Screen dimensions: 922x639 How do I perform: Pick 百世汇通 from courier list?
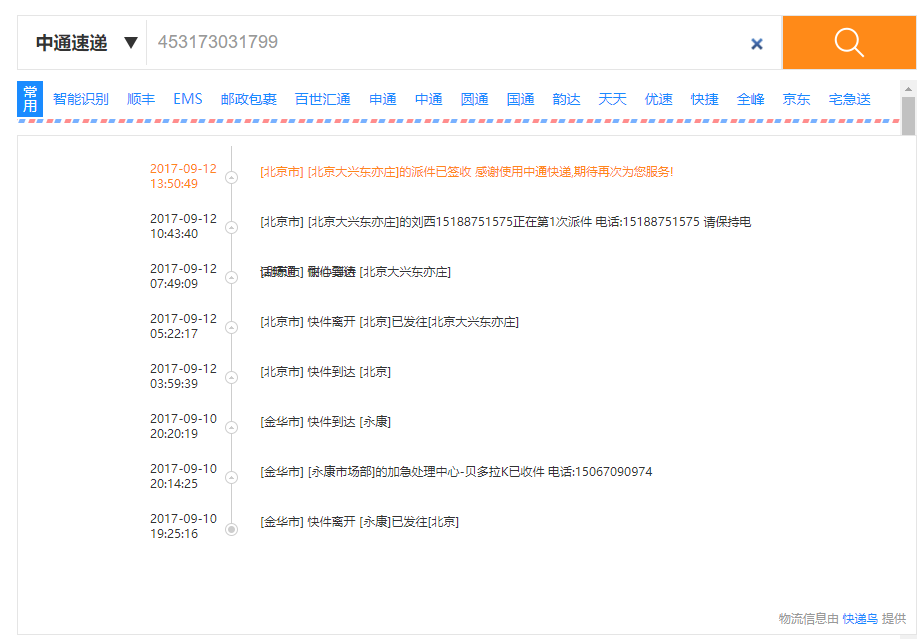tap(322, 99)
